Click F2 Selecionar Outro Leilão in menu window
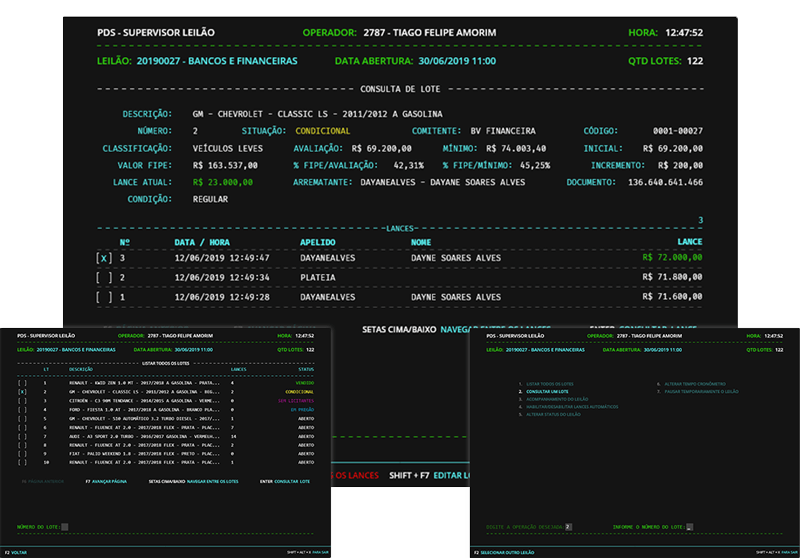This screenshot has width=800, height=558. (504, 552)
